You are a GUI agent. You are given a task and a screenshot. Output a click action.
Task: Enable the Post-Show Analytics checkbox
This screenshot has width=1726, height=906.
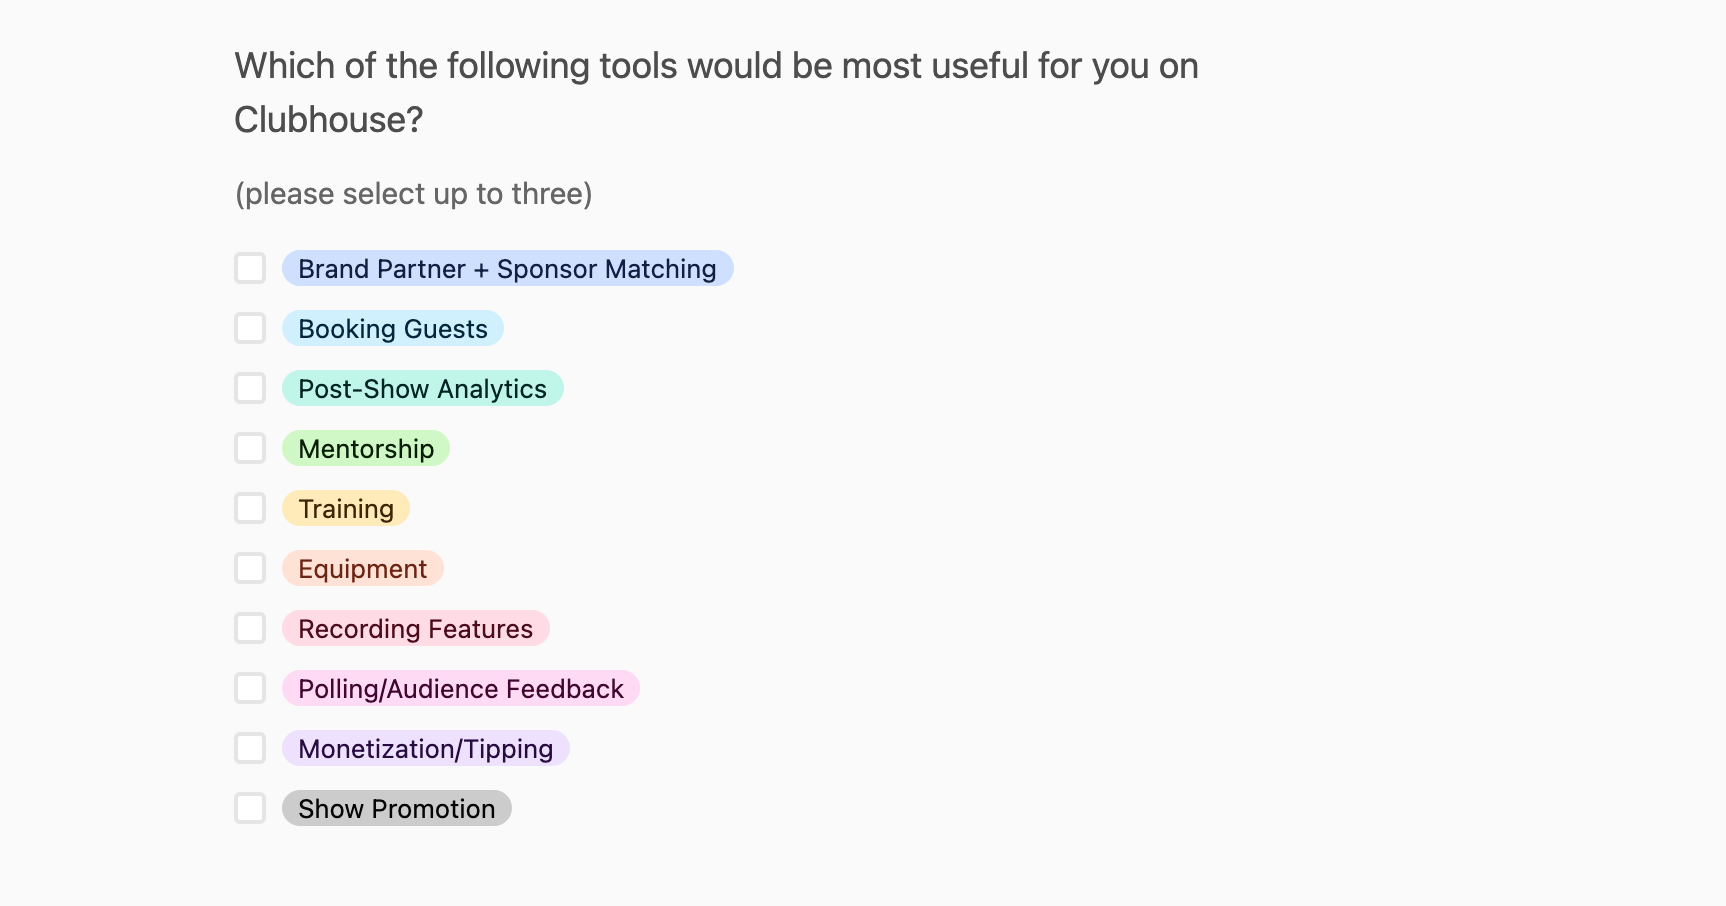(250, 388)
